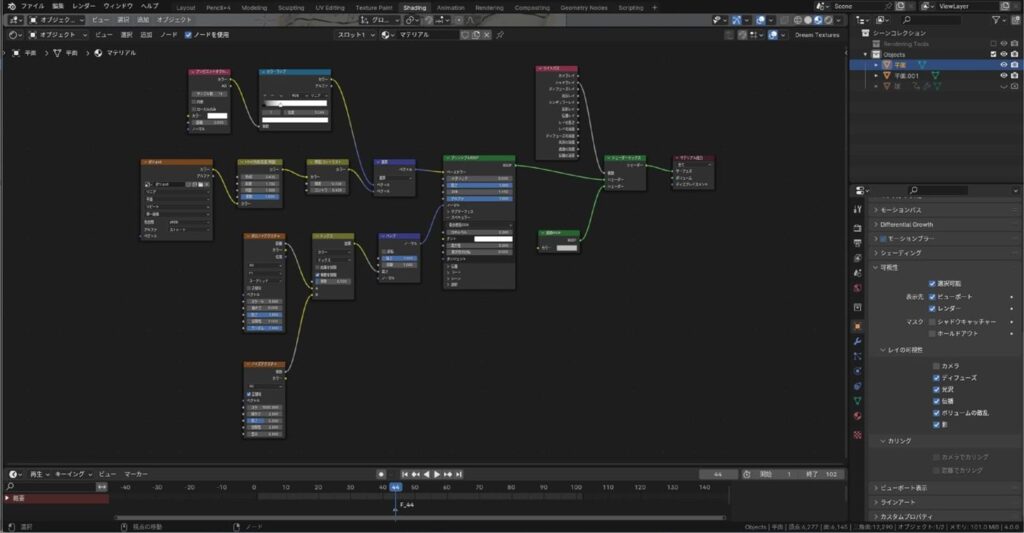Click the Dream Textures header button

[817, 35]
